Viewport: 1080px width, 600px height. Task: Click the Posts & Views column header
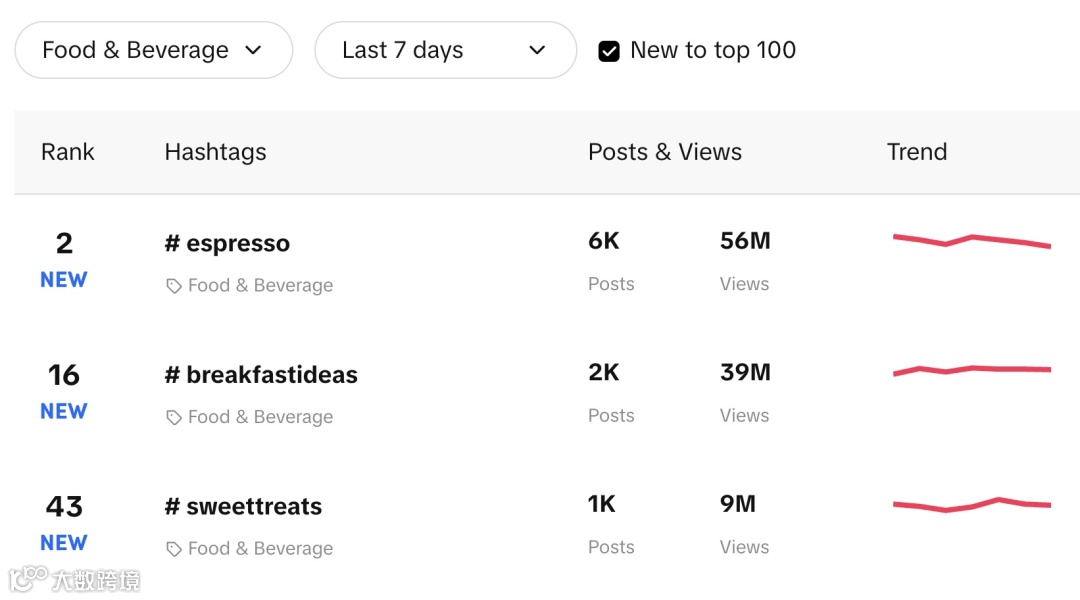pos(665,152)
